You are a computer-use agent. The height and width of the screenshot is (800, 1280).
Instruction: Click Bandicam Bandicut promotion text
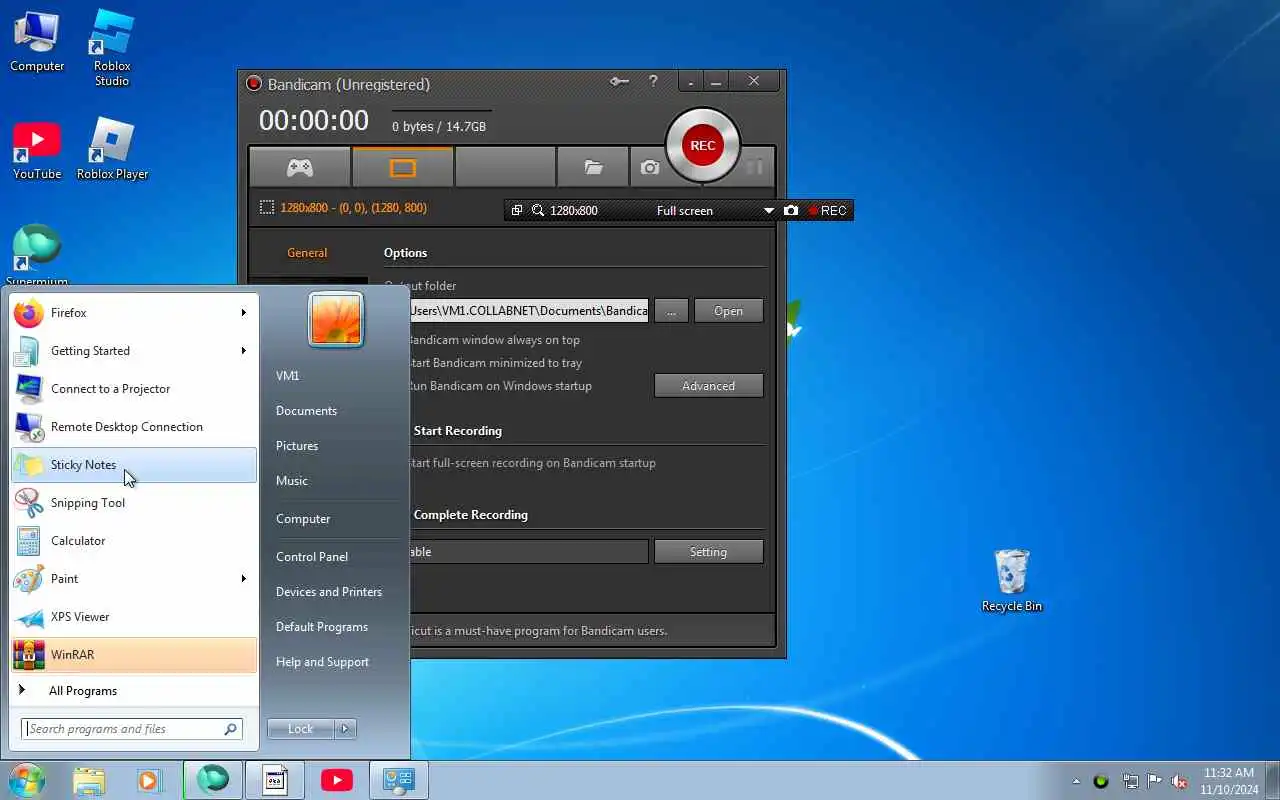[539, 631]
